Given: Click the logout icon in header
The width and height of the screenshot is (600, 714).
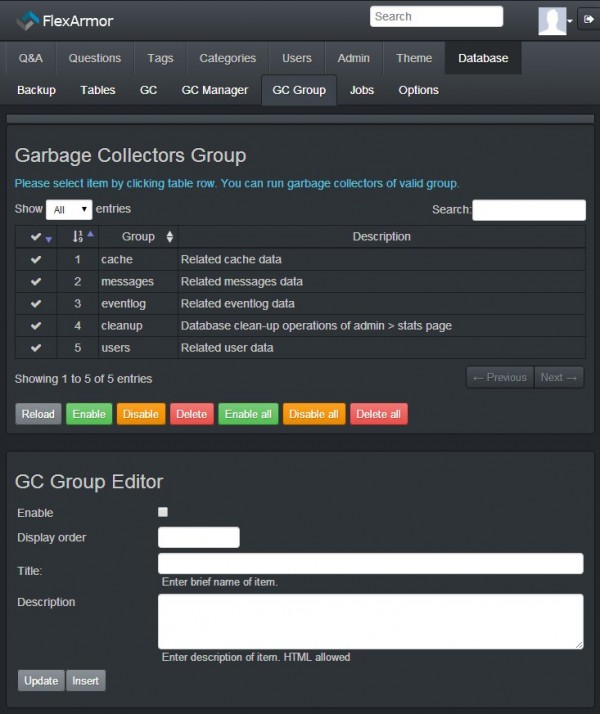Looking at the screenshot, I should click(x=587, y=19).
